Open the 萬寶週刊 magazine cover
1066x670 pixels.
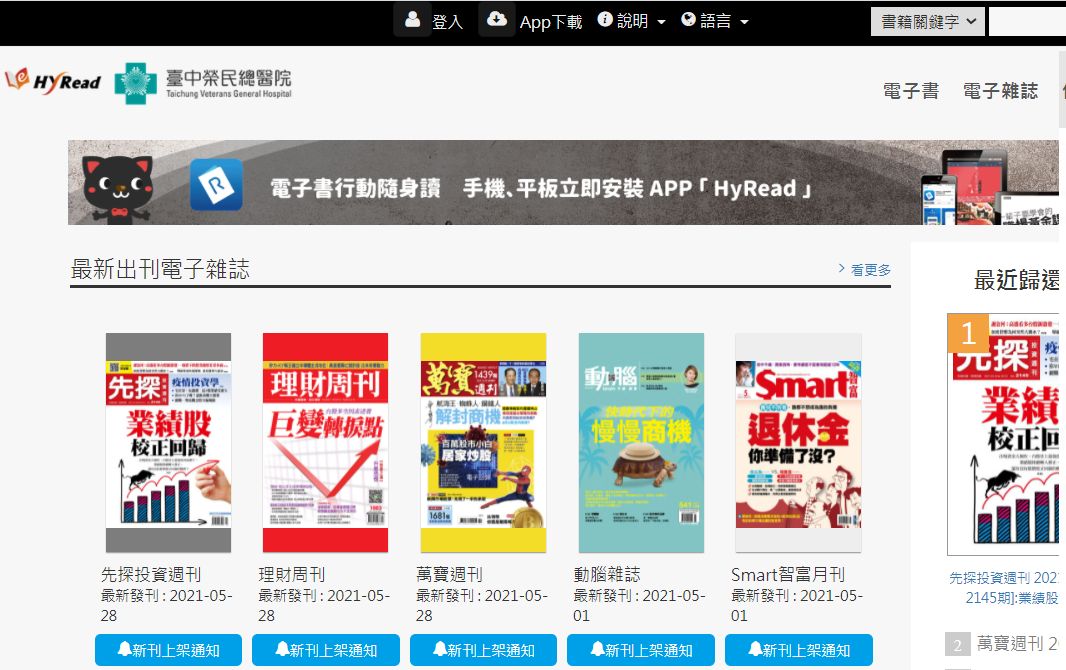pyautogui.click(x=483, y=443)
